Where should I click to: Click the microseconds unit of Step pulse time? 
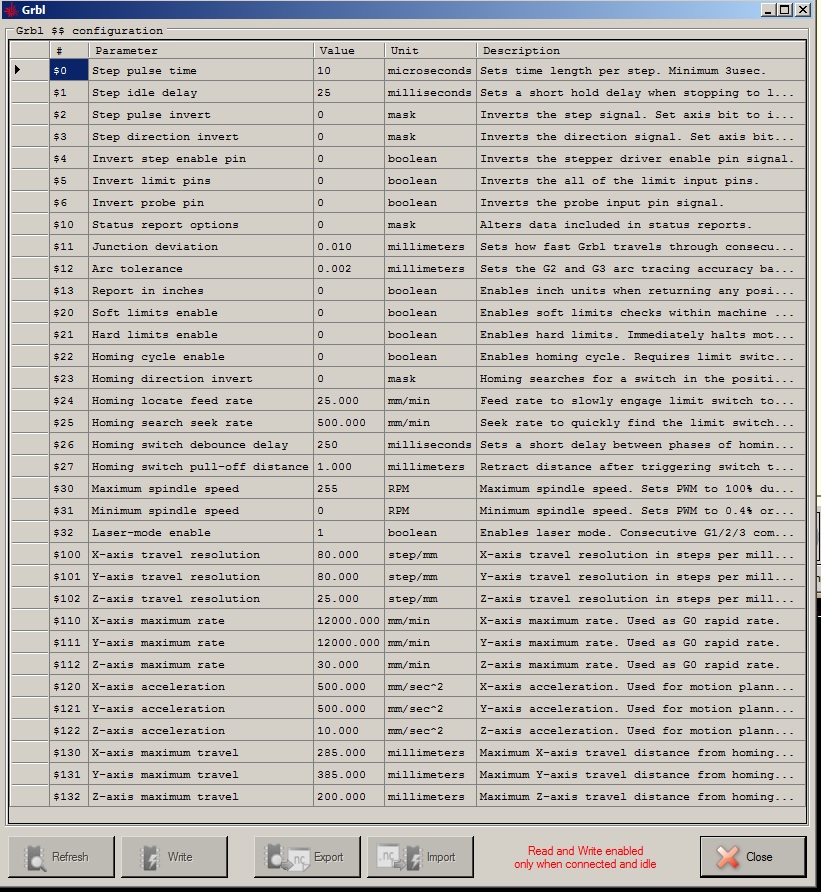point(430,70)
